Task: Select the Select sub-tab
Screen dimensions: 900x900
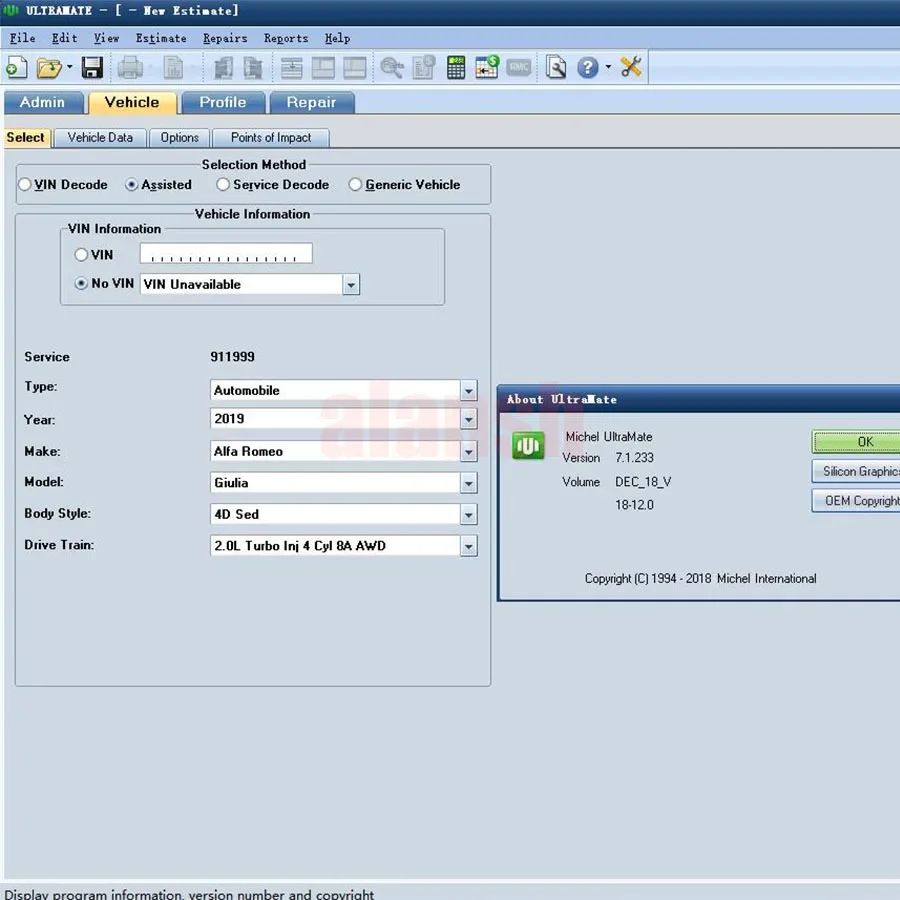Action: [x=26, y=138]
